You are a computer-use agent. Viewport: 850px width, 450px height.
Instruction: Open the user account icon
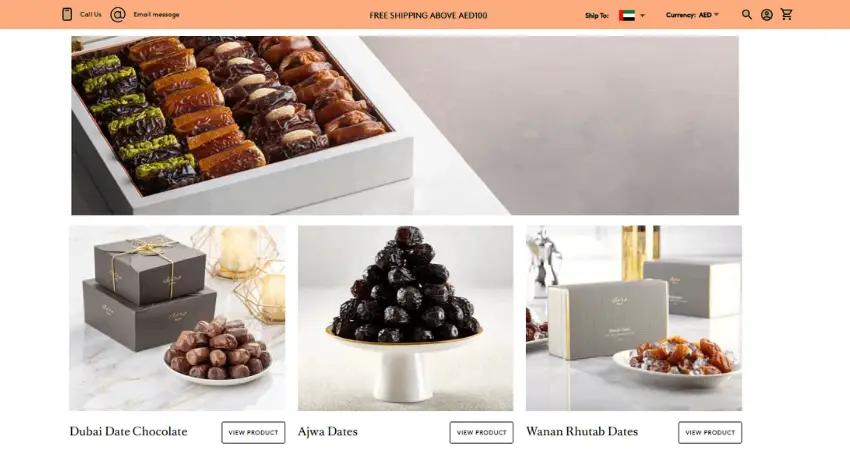click(767, 15)
